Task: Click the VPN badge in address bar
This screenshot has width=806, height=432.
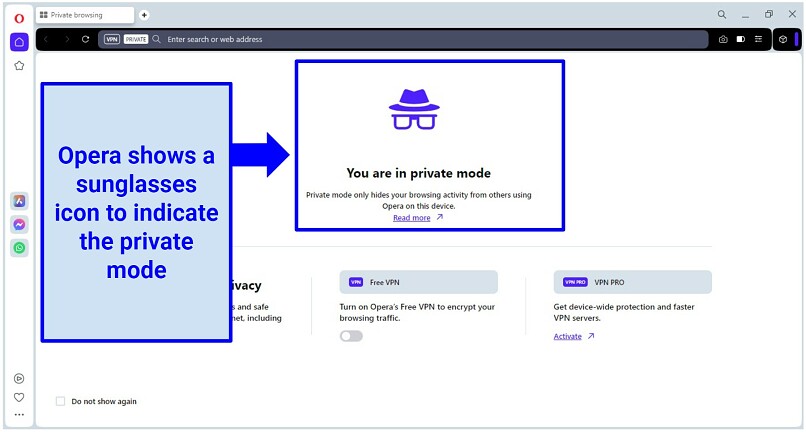Action: coord(112,39)
